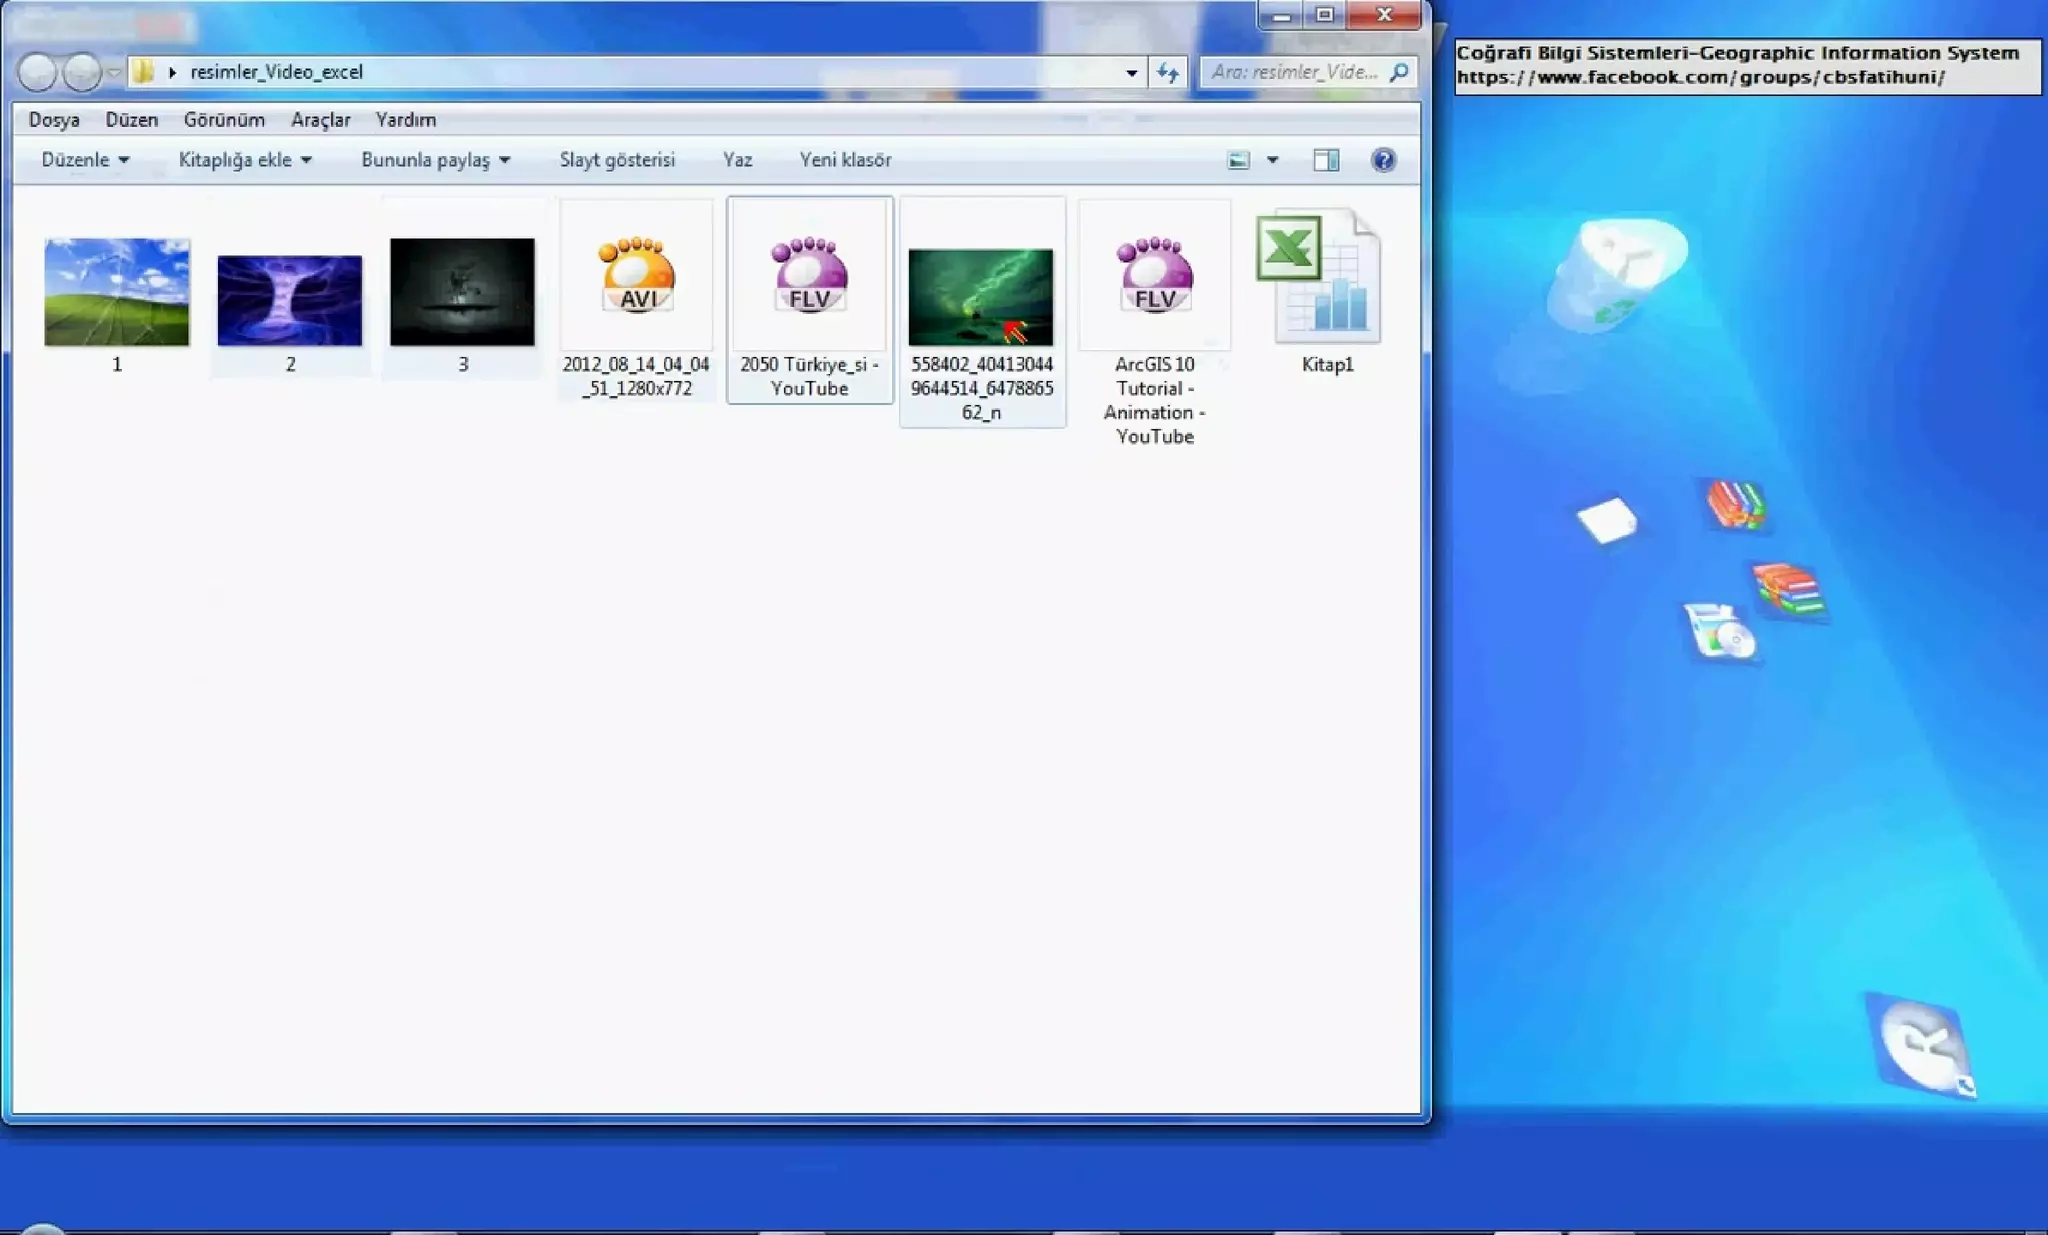This screenshot has width=2048, height=1235.
Task: Open the Dosya menu
Action: point(54,120)
